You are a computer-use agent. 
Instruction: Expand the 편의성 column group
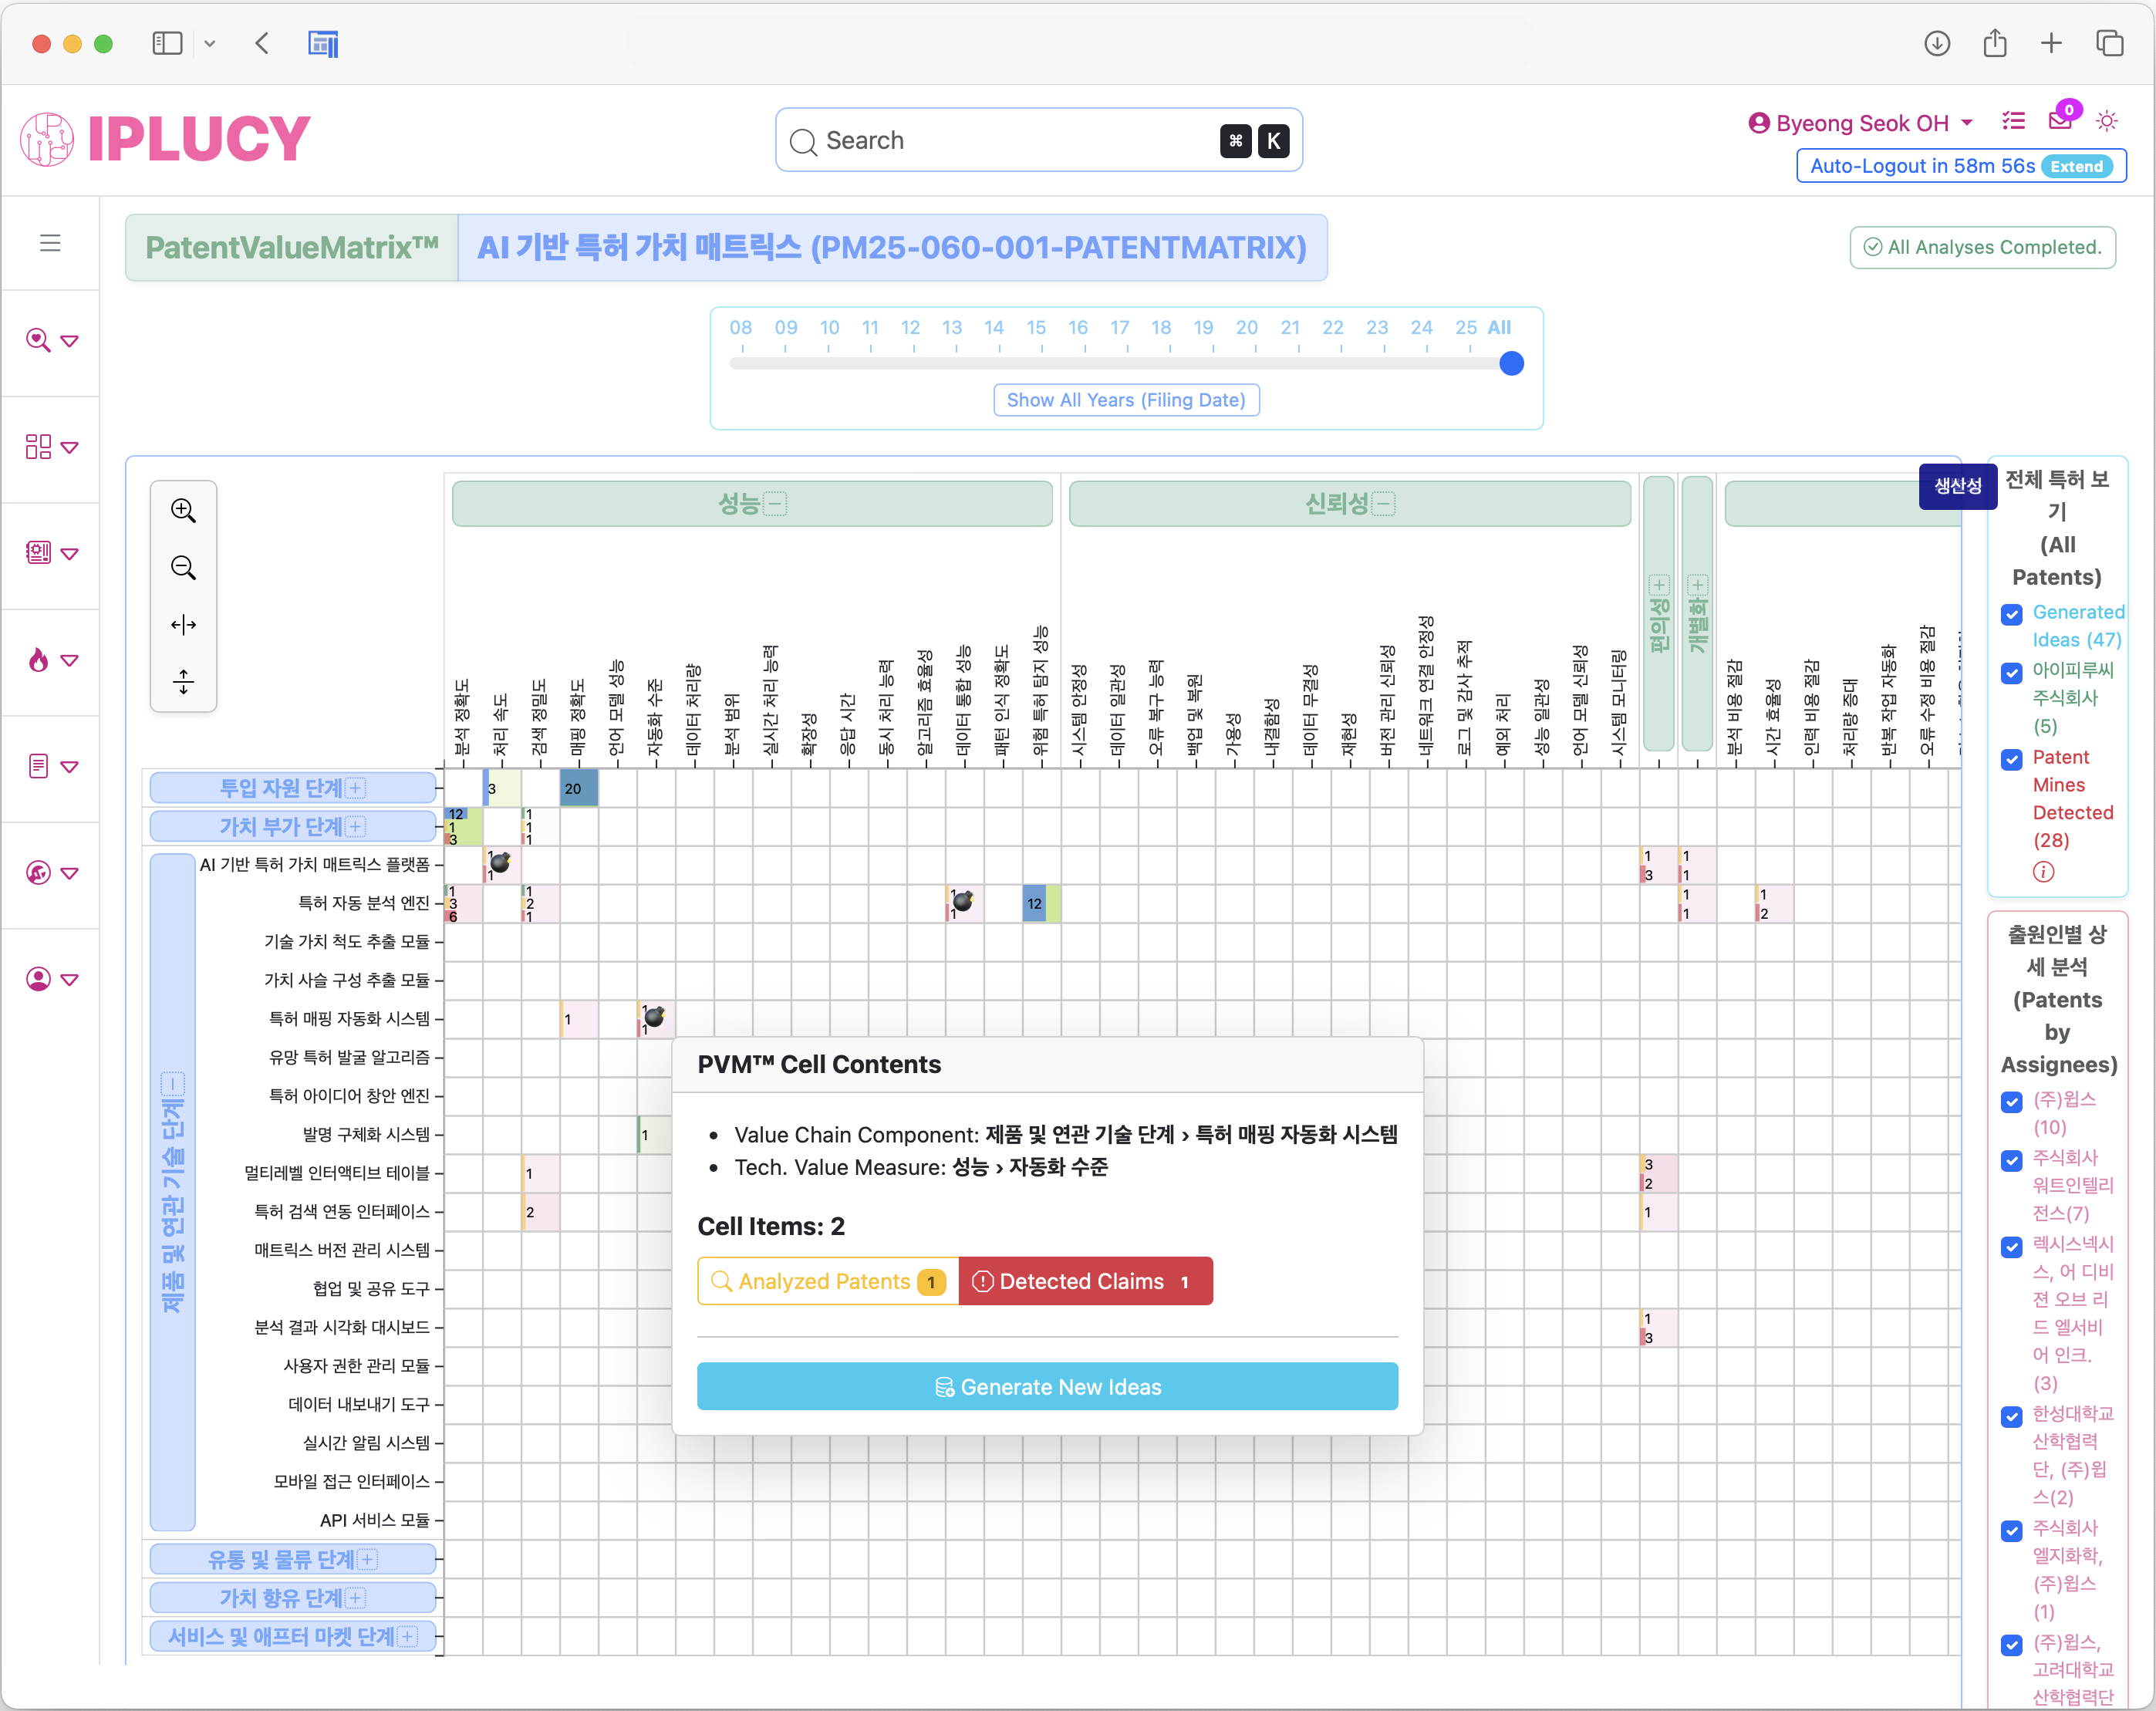click(x=1659, y=584)
